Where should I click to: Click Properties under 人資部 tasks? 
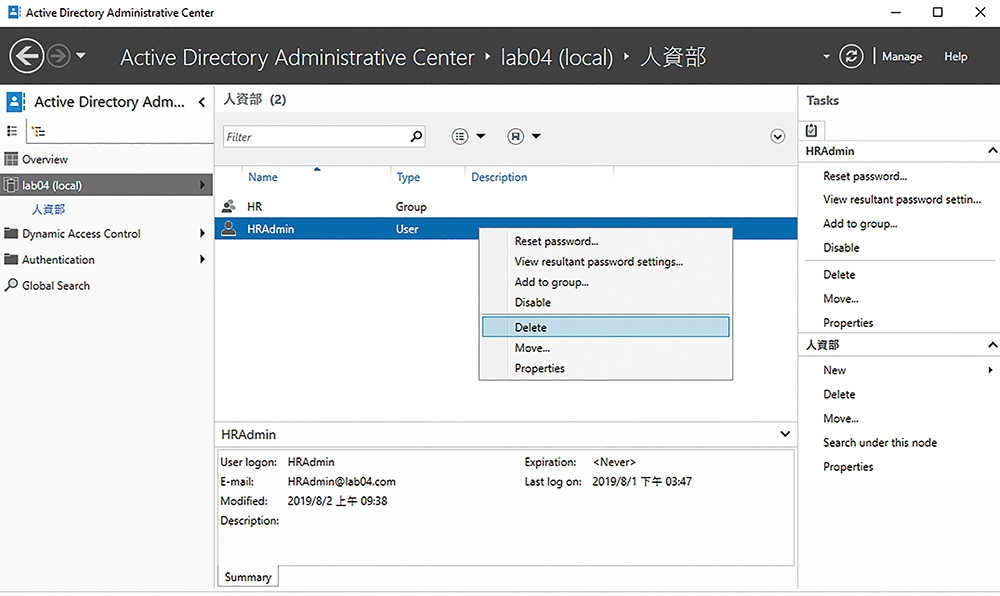coord(848,467)
